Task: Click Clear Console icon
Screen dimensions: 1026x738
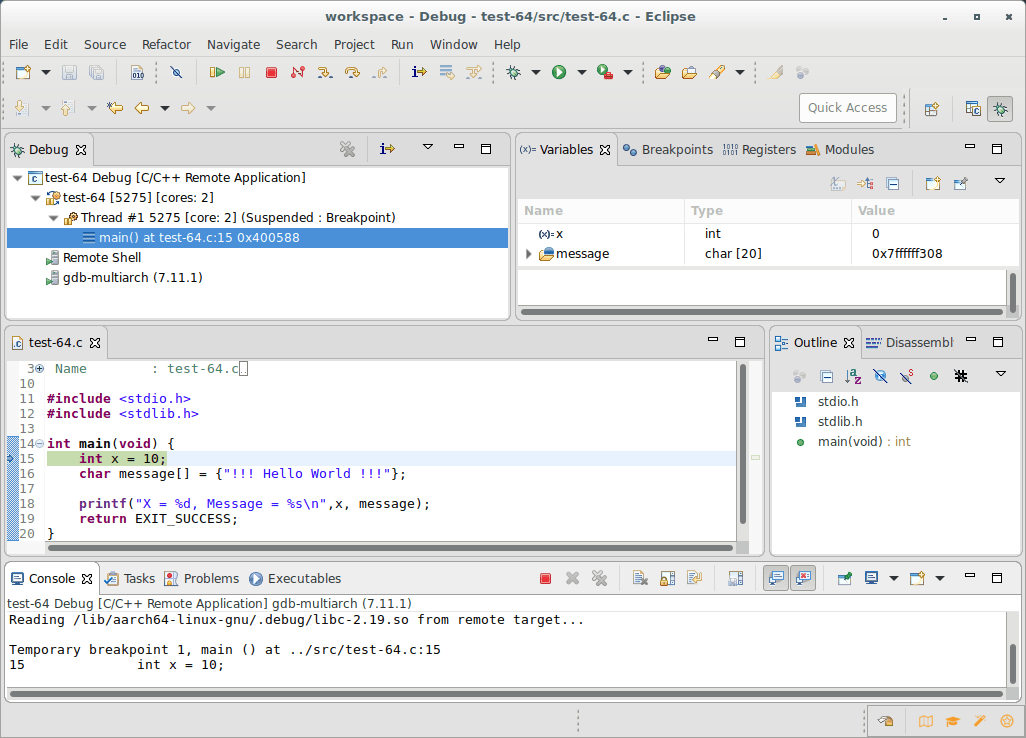Action: click(640, 578)
